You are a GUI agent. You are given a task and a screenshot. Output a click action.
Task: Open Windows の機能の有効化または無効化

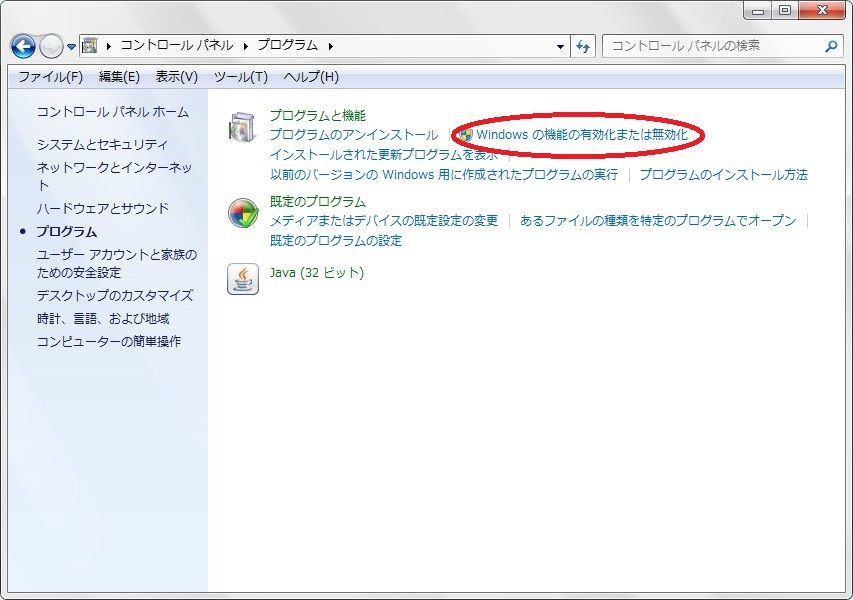(582, 134)
